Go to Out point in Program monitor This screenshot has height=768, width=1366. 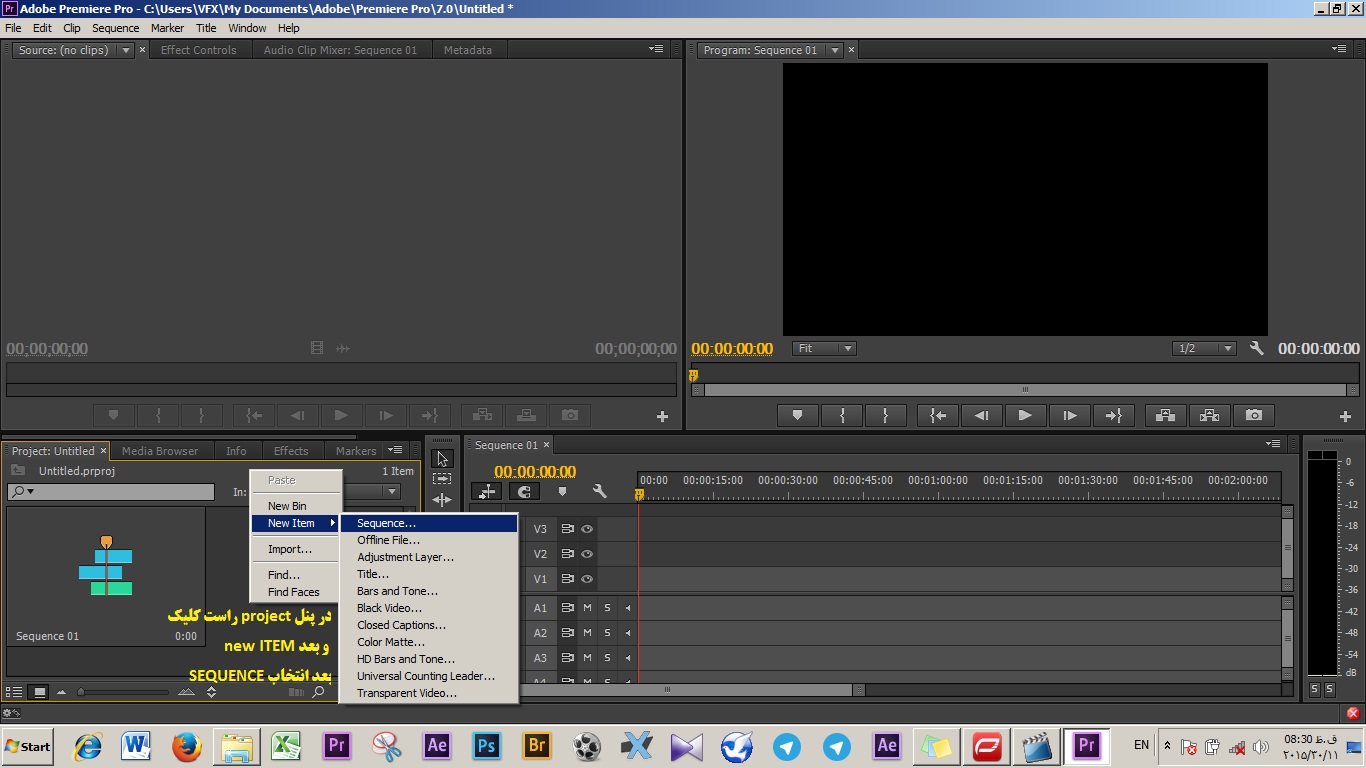[x=1113, y=415]
